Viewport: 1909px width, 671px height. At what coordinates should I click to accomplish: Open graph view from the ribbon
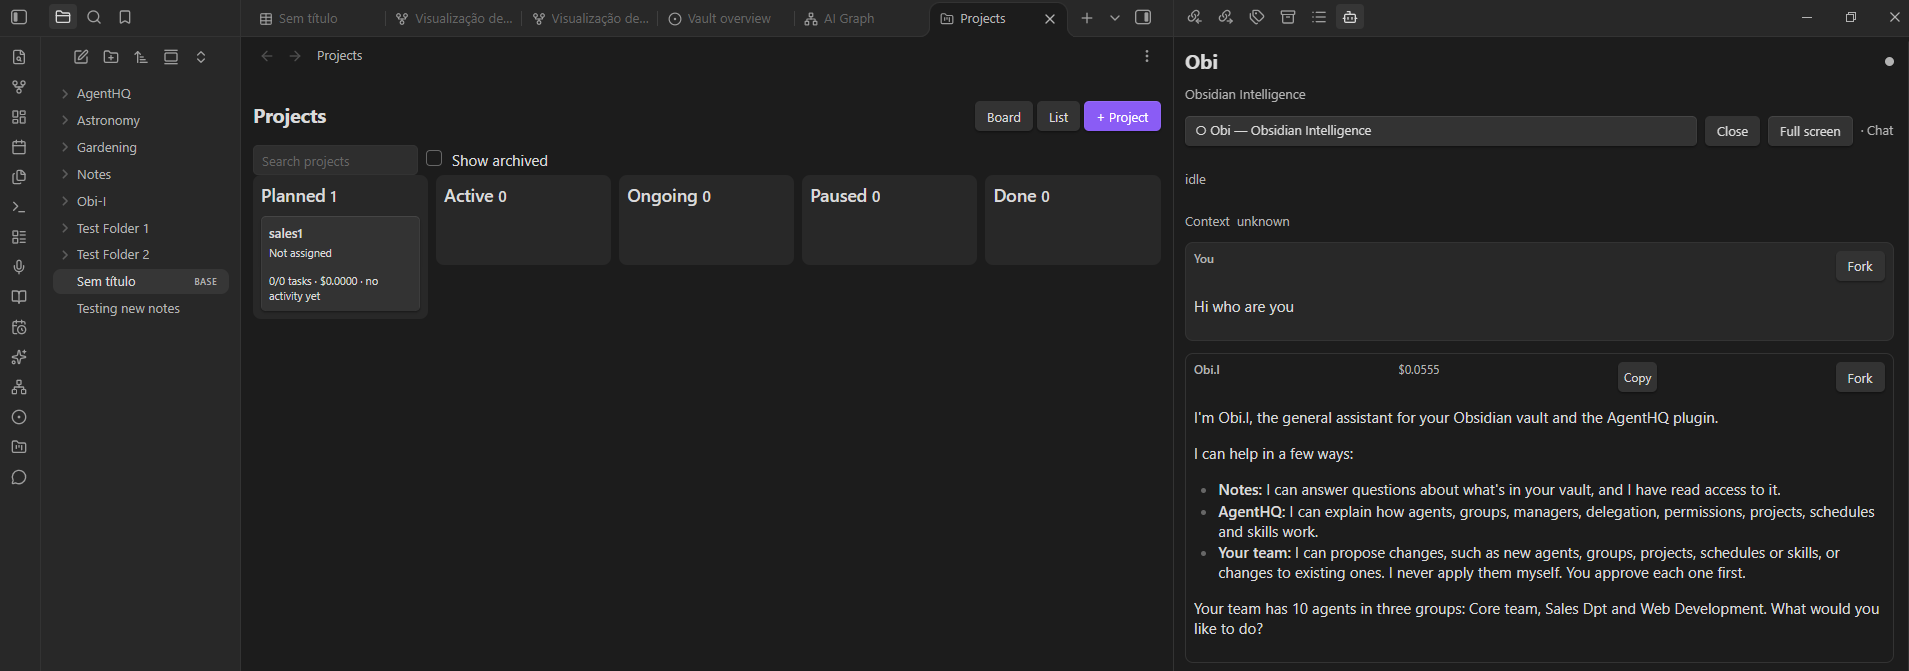19,87
